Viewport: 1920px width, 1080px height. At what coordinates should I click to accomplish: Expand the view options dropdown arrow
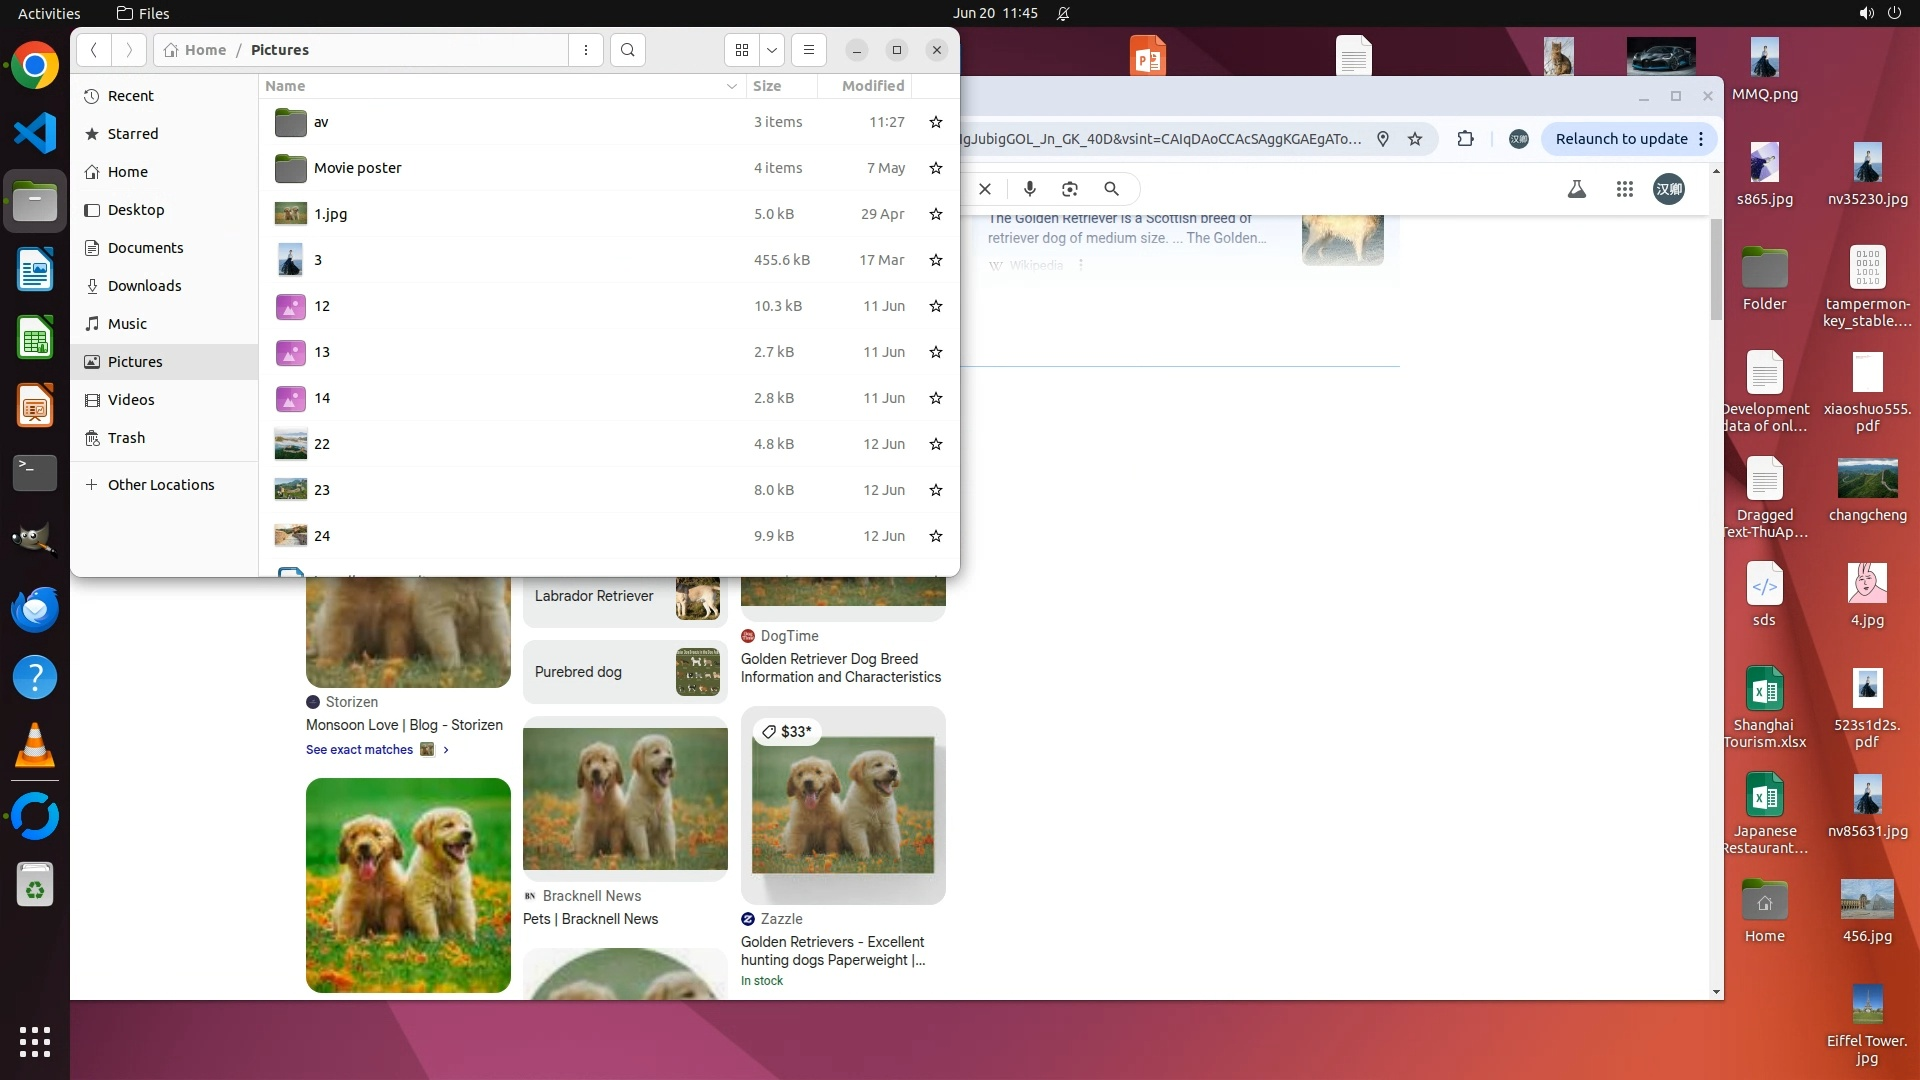coord(772,50)
